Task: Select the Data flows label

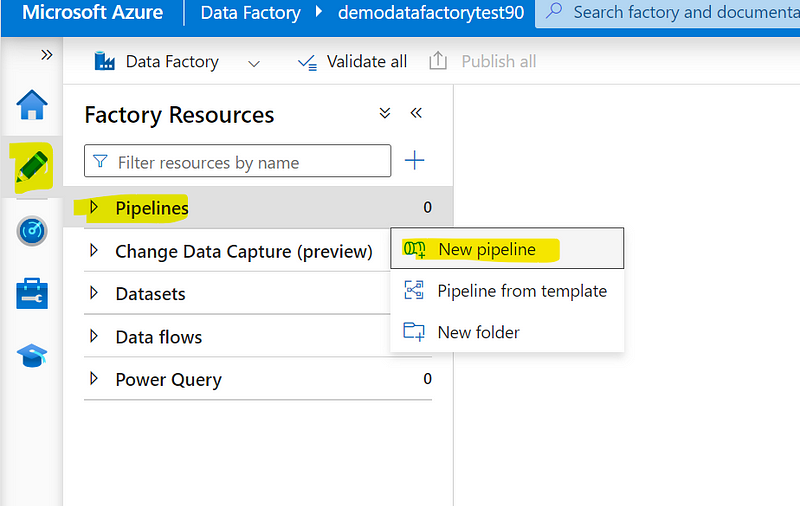Action: [159, 337]
